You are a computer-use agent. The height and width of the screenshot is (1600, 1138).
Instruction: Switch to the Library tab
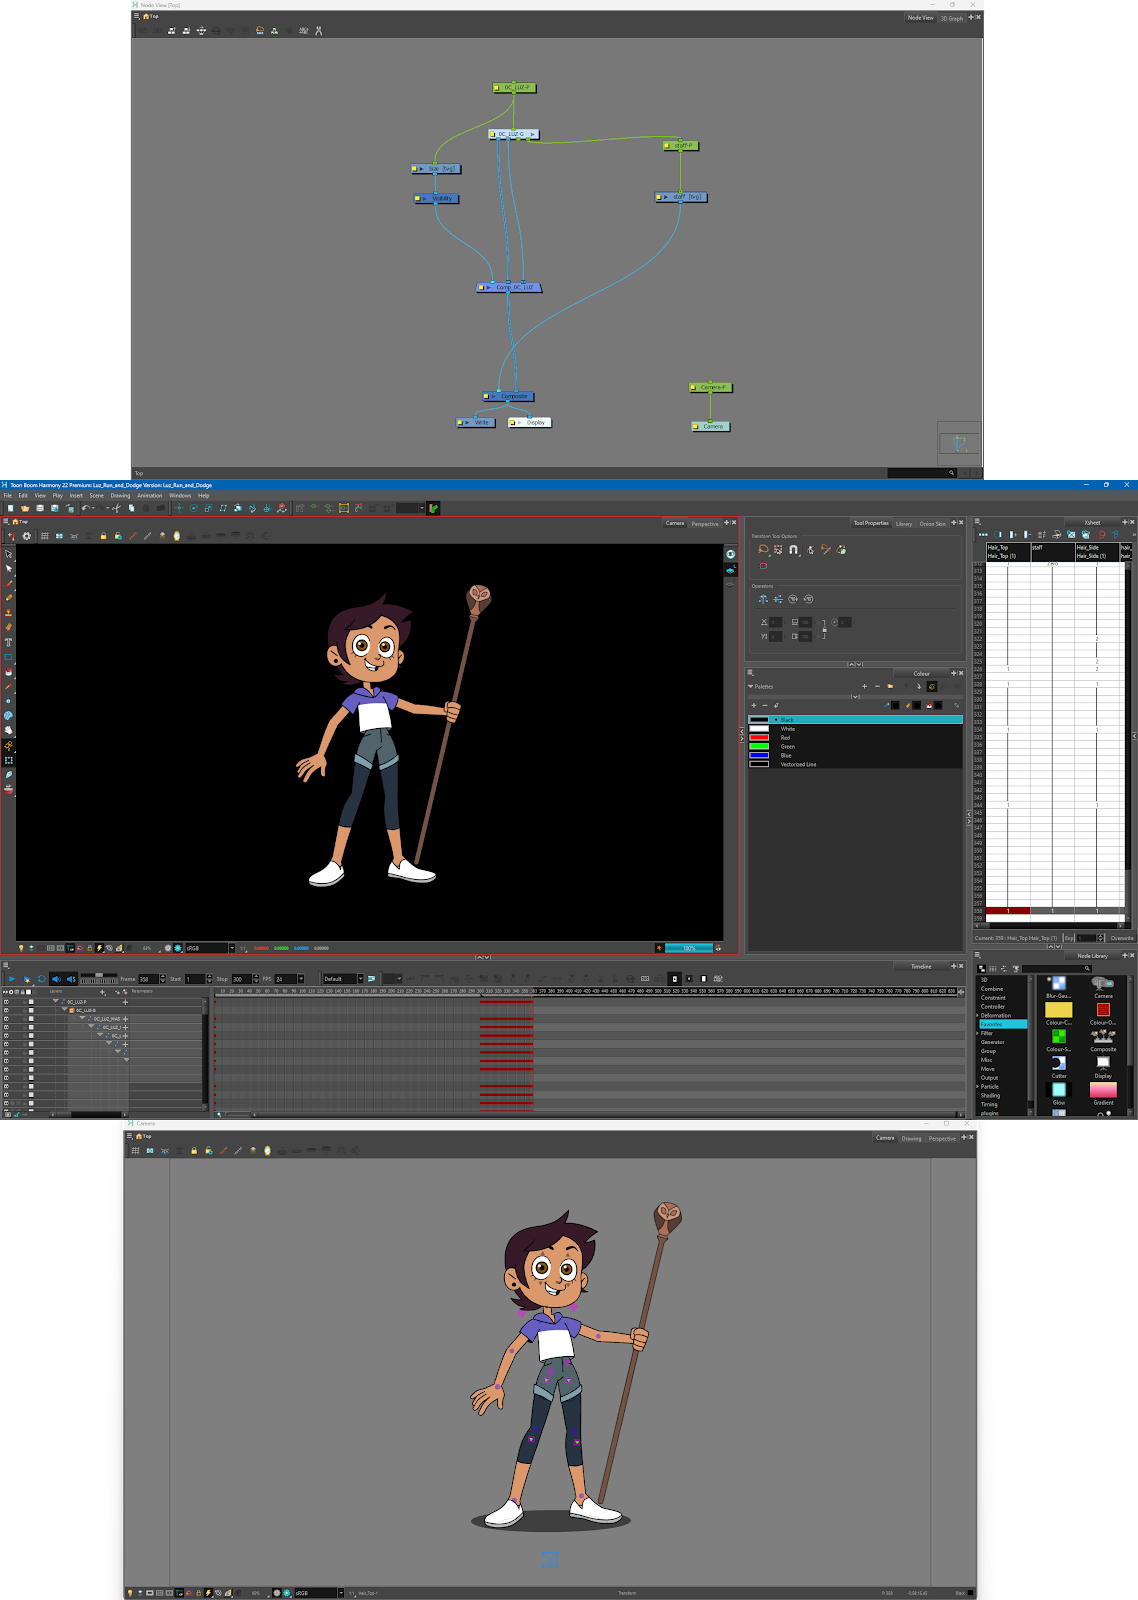point(904,523)
